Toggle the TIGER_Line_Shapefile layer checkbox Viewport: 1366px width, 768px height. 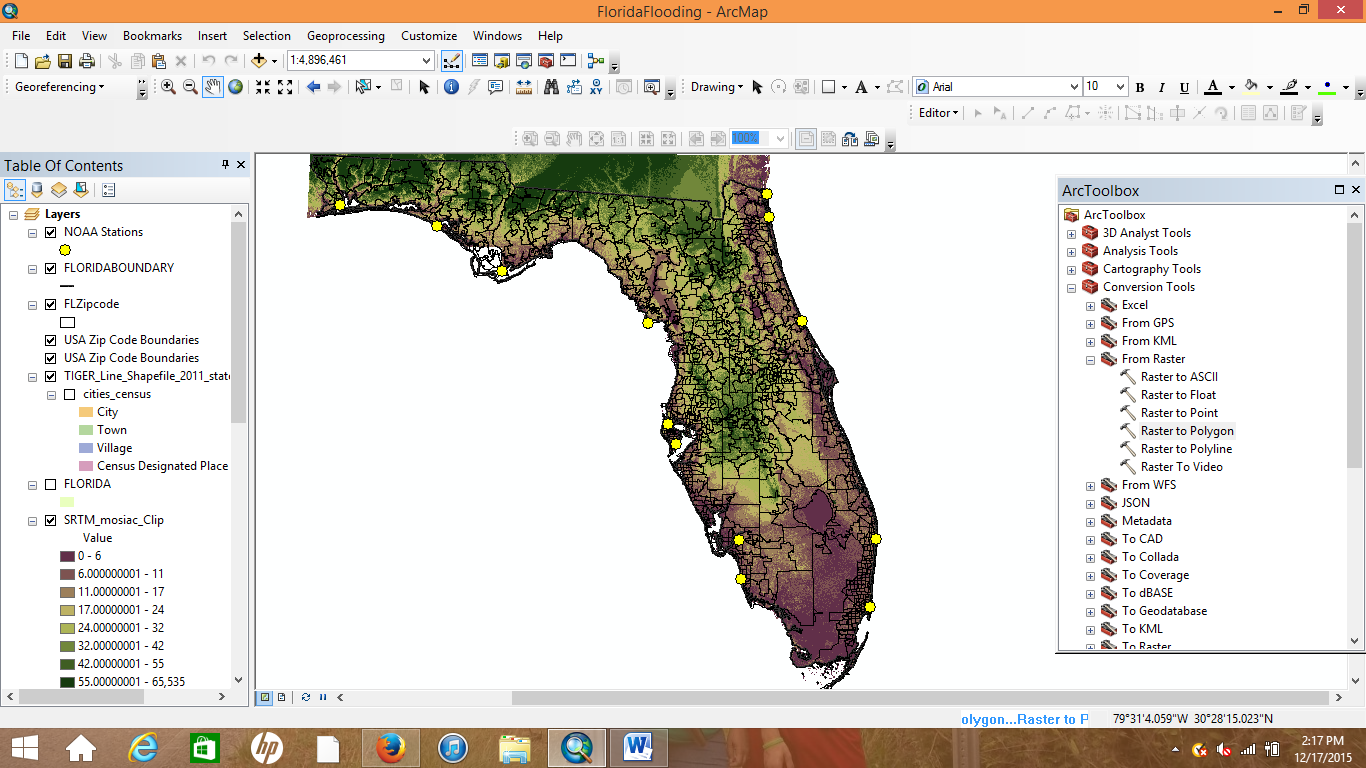(x=51, y=376)
